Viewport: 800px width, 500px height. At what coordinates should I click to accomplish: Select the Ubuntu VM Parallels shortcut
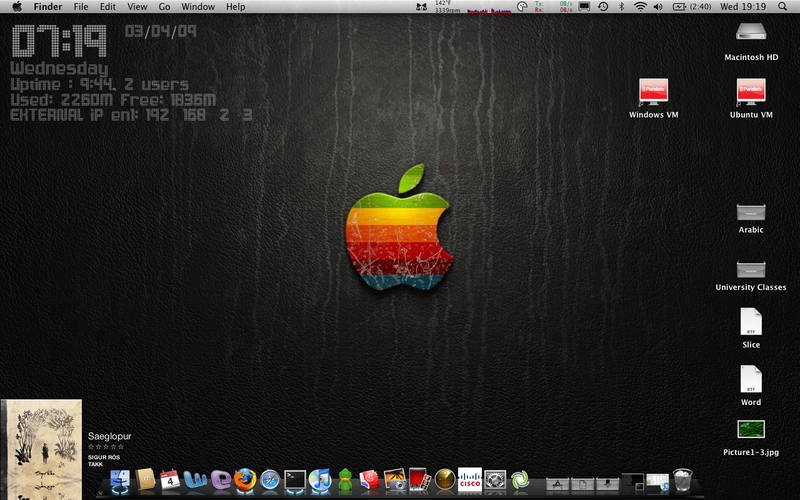(x=751, y=98)
